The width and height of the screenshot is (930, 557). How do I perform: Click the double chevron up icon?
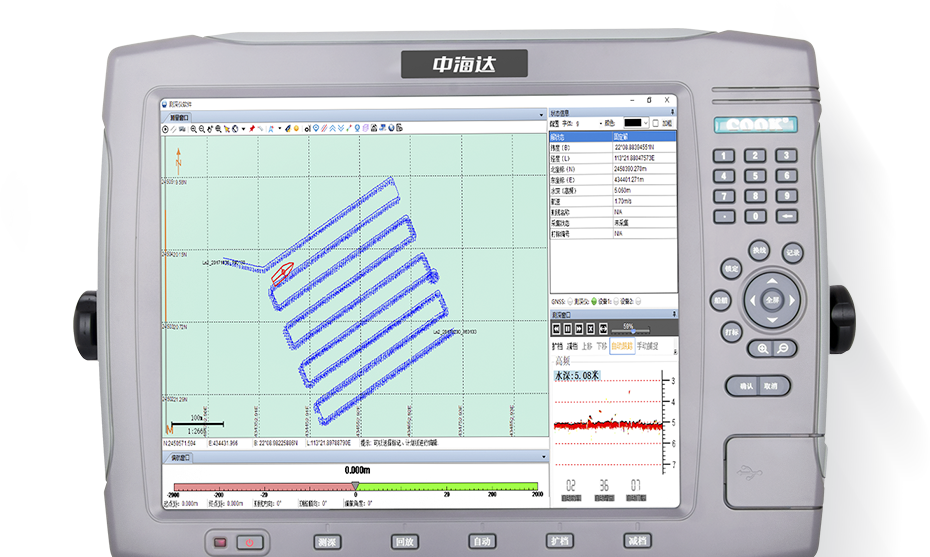click(332, 129)
